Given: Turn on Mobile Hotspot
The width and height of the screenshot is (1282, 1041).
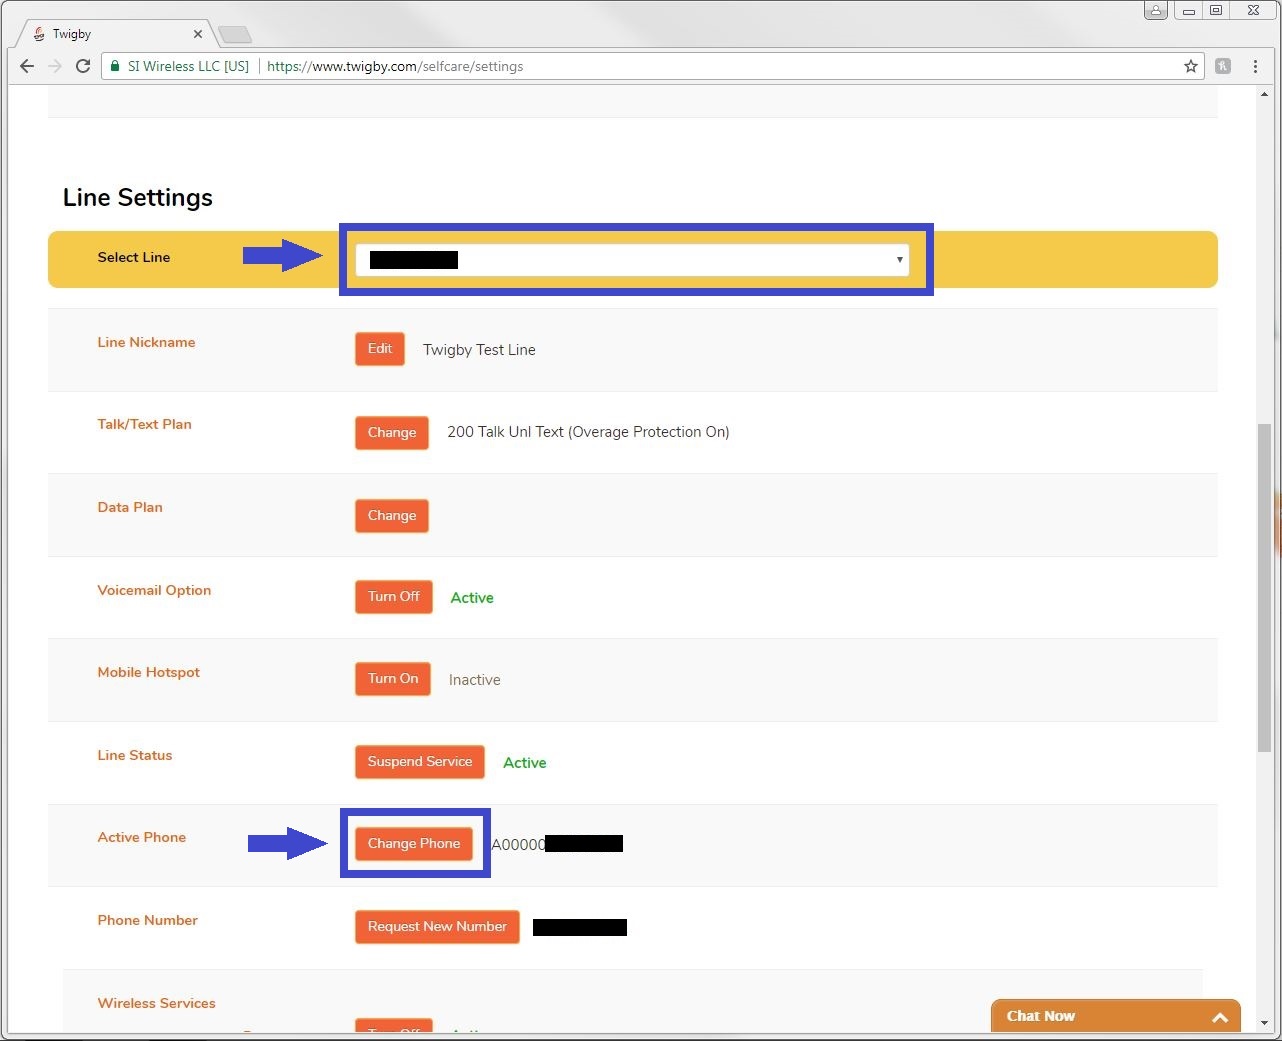Looking at the screenshot, I should click(392, 679).
